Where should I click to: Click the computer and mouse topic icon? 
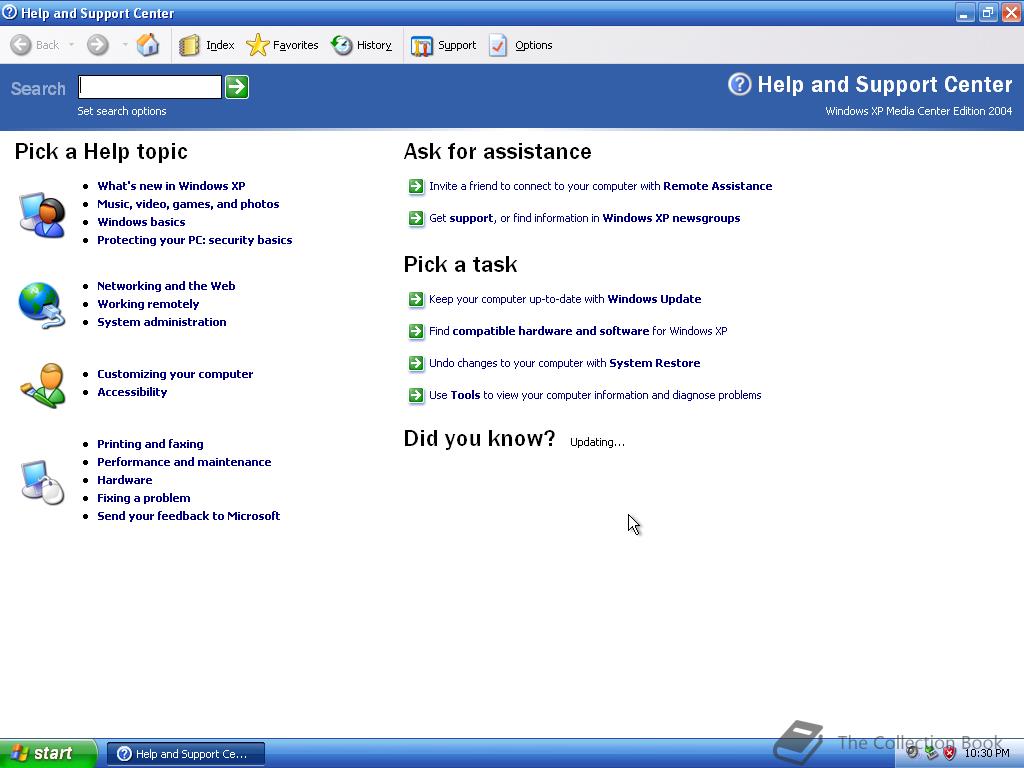click(x=42, y=482)
